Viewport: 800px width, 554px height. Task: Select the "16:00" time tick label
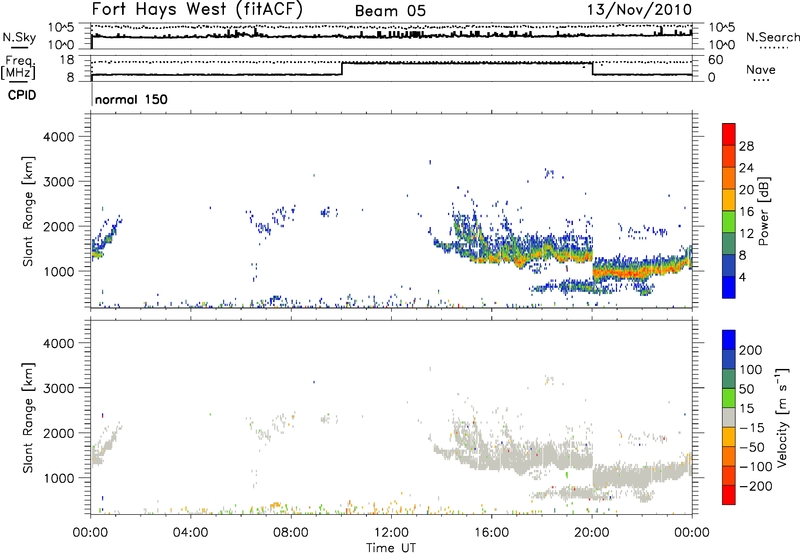tap(491, 533)
